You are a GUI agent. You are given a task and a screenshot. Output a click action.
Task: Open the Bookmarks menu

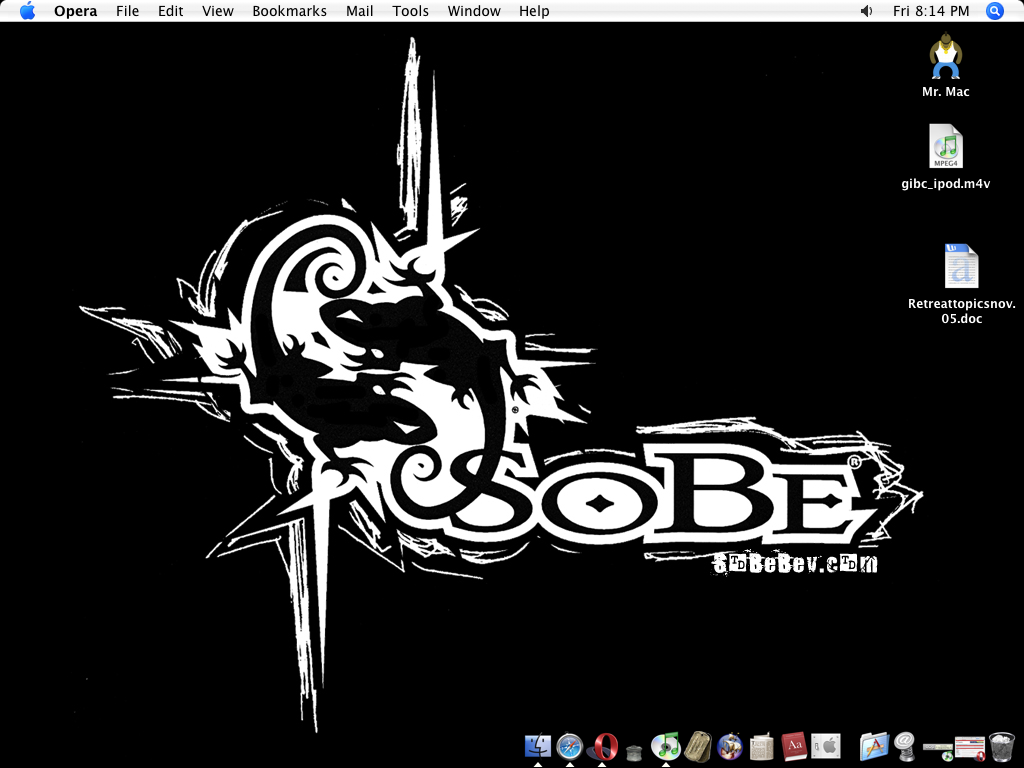pos(289,11)
